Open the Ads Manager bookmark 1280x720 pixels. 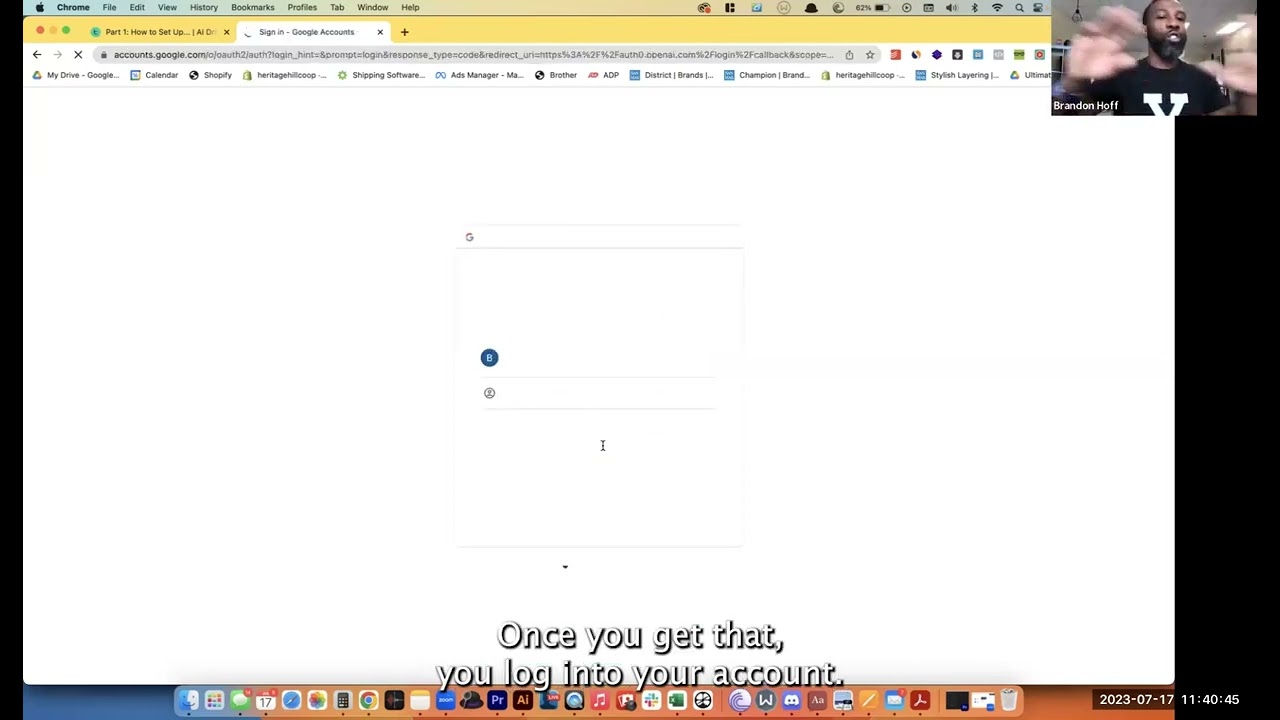pyautogui.click(x=479, y=75)
